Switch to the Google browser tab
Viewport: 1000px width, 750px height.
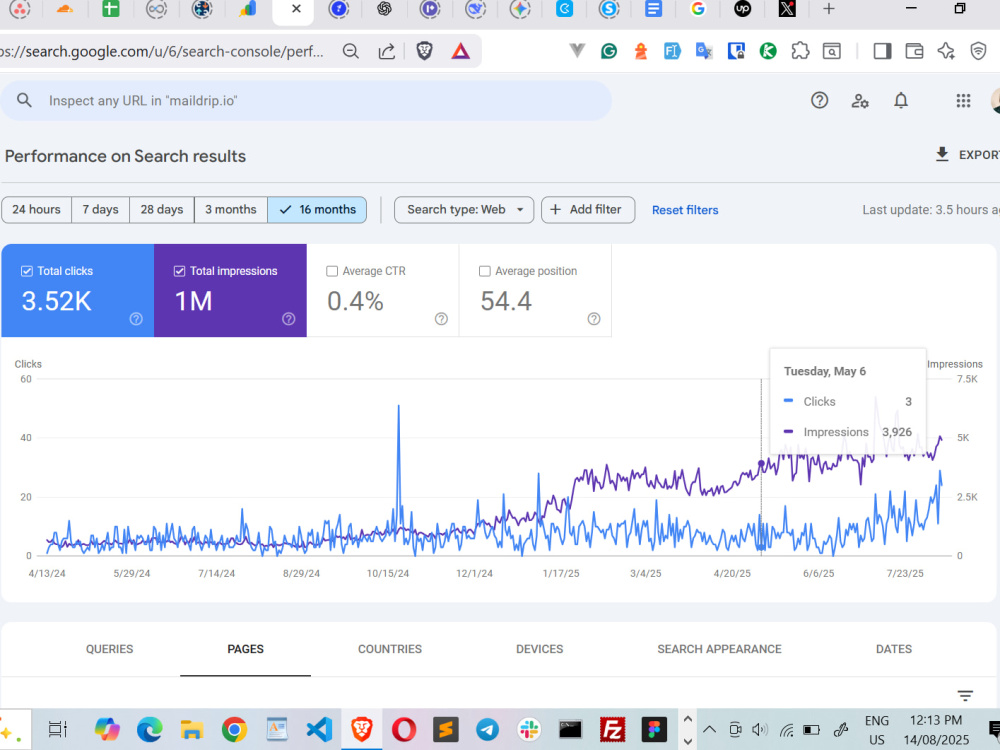coord(698,9)
